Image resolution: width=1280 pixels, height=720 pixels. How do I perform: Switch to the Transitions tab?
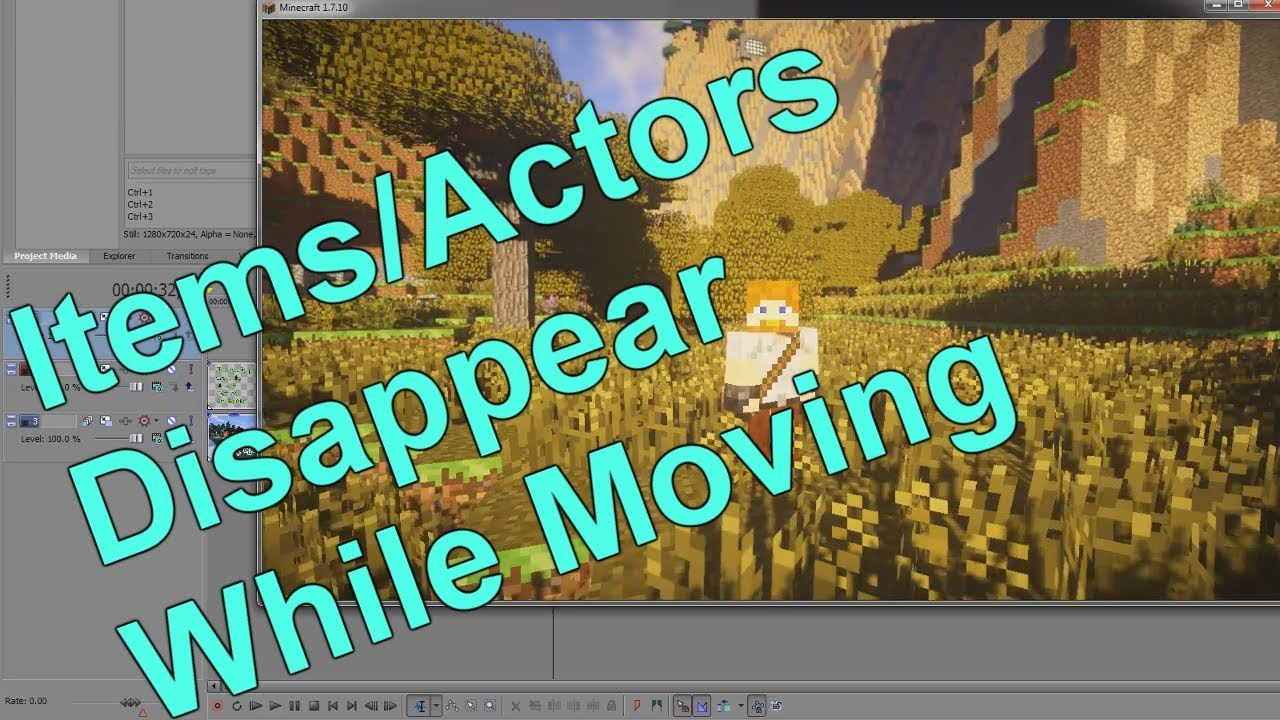(187, 256)
